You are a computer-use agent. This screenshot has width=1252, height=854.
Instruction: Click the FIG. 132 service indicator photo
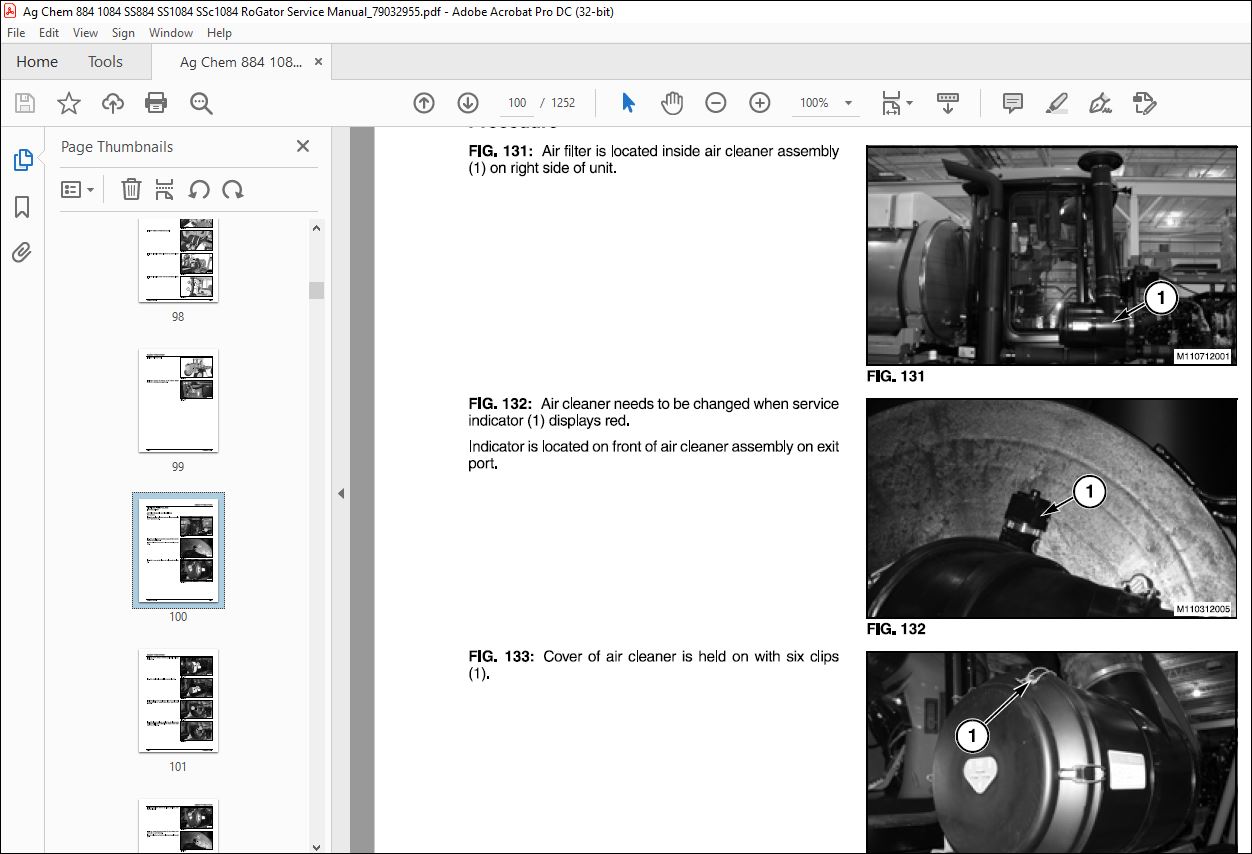pyautogui.click(x=1051, y=508)
